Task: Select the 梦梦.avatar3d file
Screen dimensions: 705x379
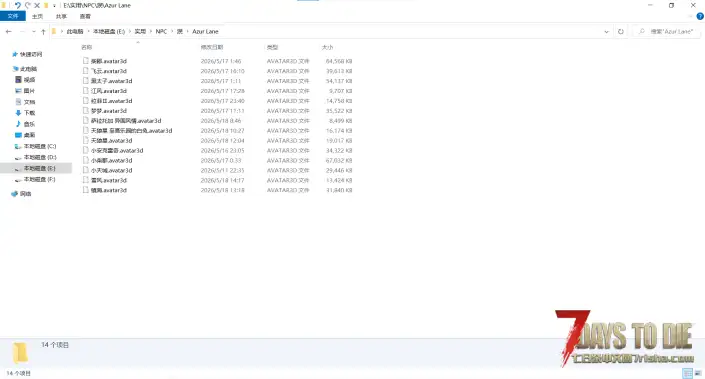Action: (109, 111)
